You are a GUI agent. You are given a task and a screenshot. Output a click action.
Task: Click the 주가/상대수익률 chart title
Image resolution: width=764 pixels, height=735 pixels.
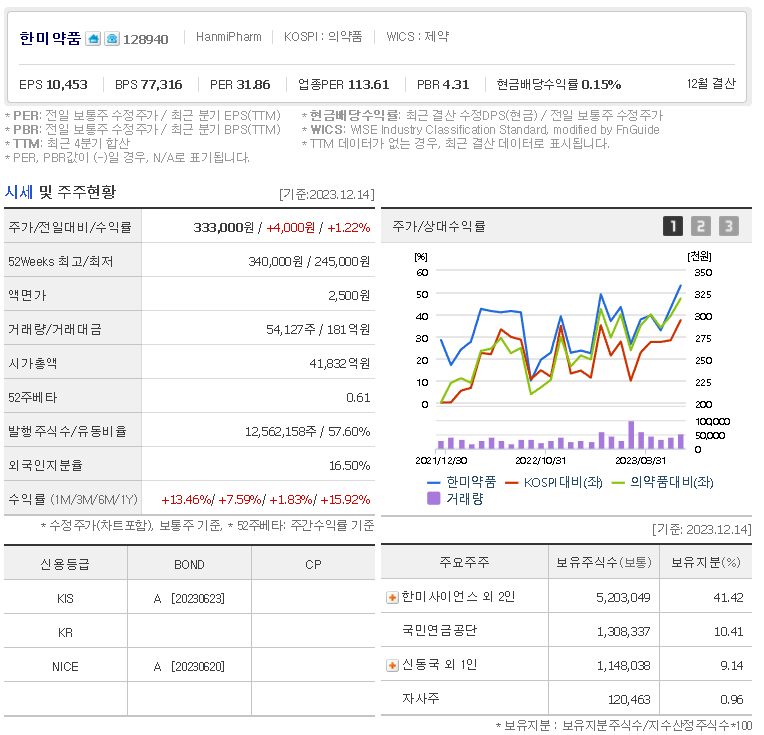(x=439, y=226)
